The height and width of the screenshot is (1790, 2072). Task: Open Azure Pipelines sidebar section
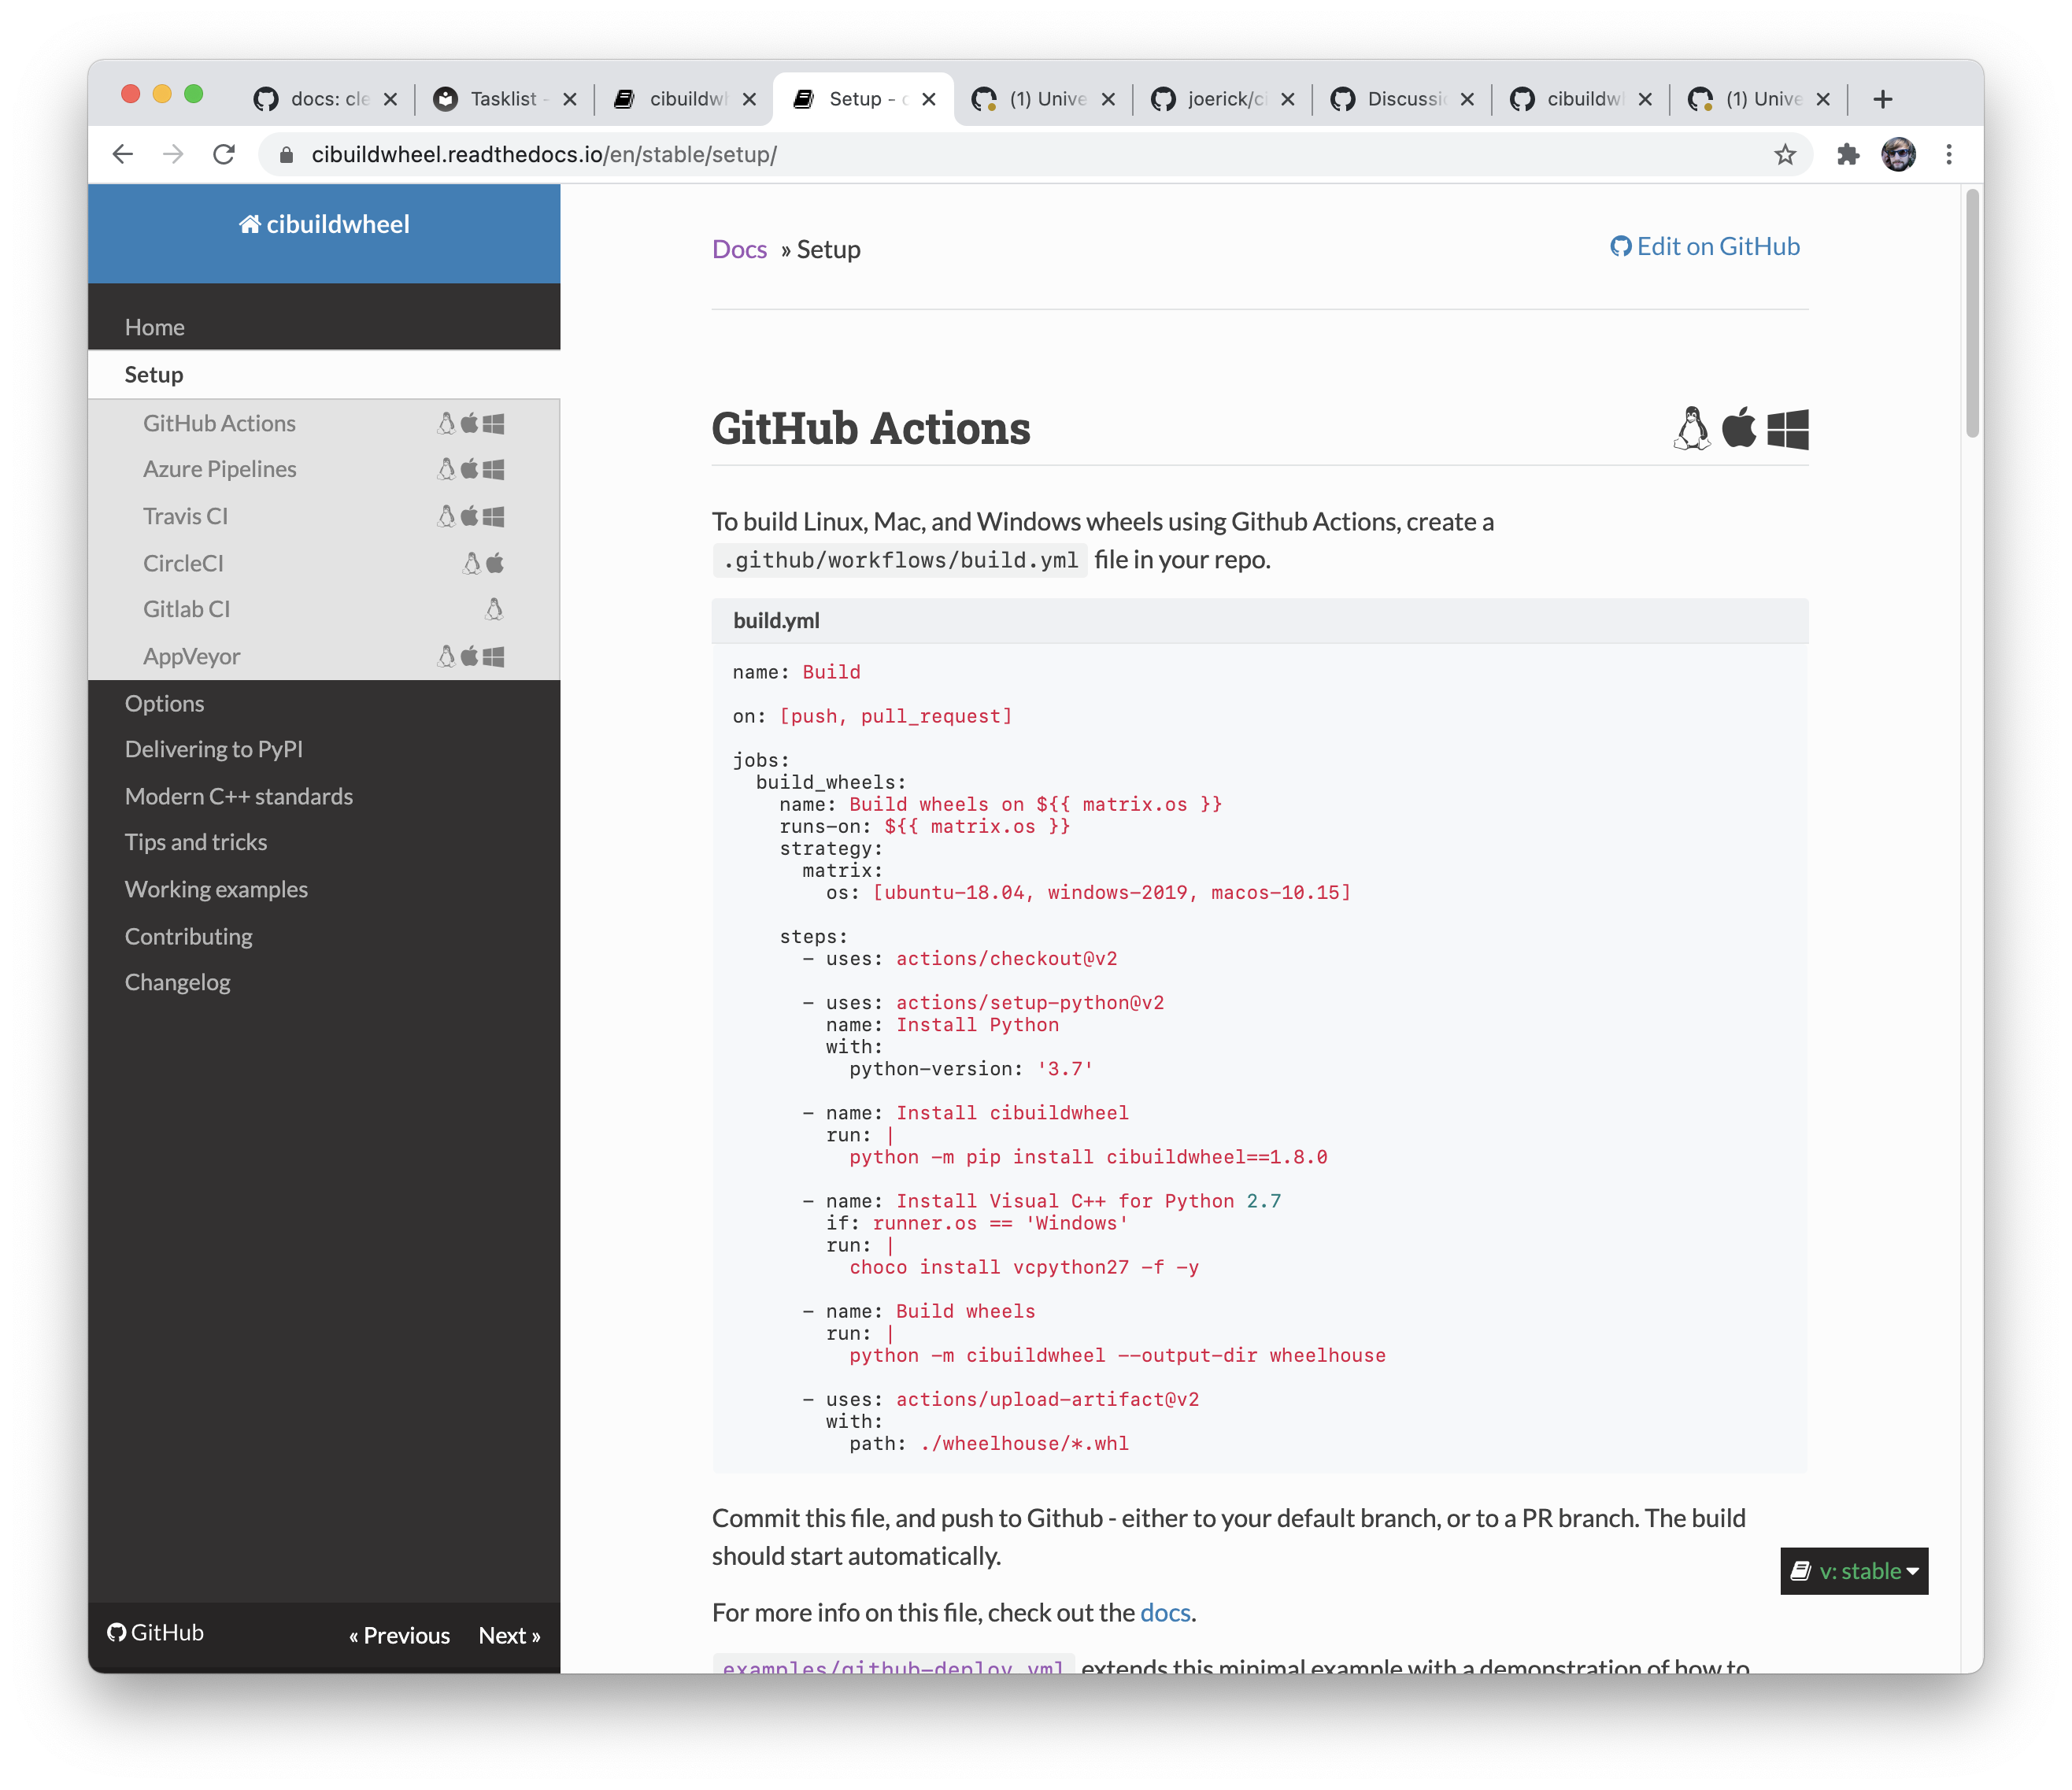[x=220, y=469]
